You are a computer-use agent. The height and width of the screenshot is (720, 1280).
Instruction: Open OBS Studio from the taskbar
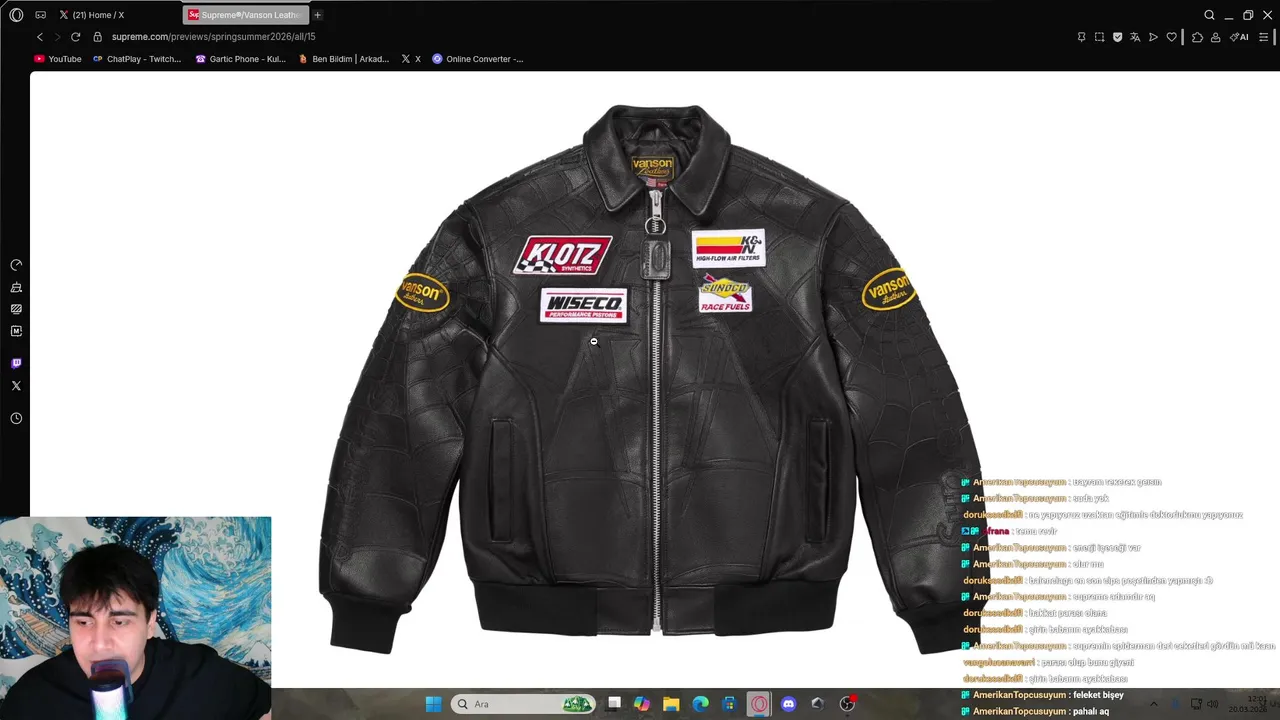tap(847, 704)
